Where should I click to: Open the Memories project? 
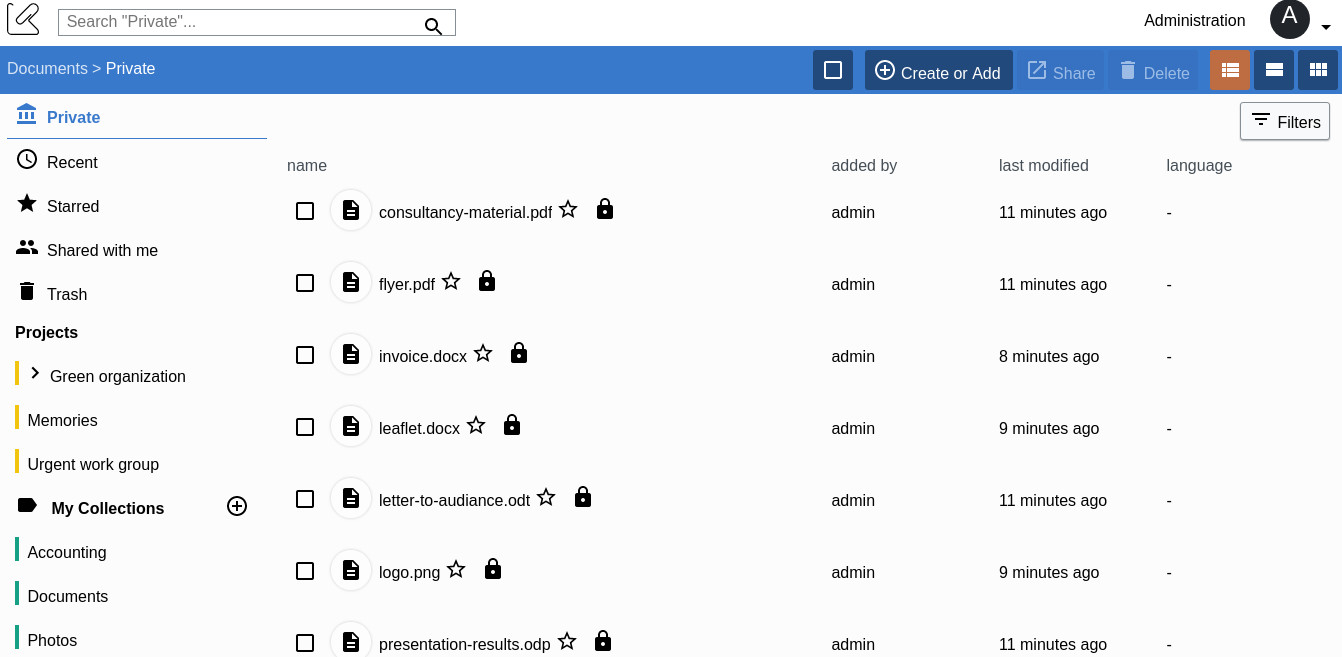pos(62,420)
